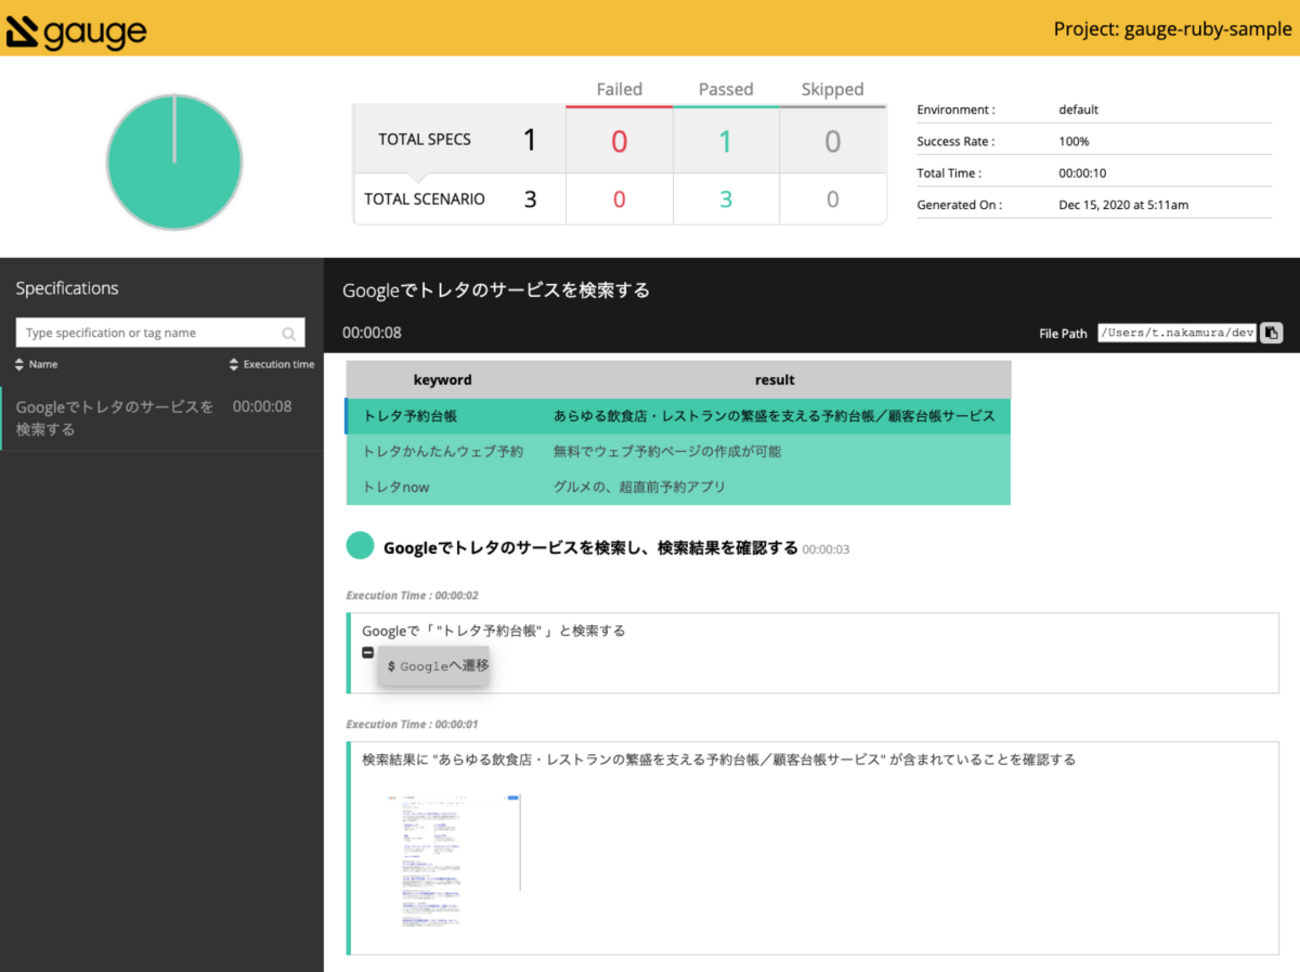The width and height of the screenshot is (1300, 972).
Task: Click the search magnifier icon
Action: click(288, 334)
